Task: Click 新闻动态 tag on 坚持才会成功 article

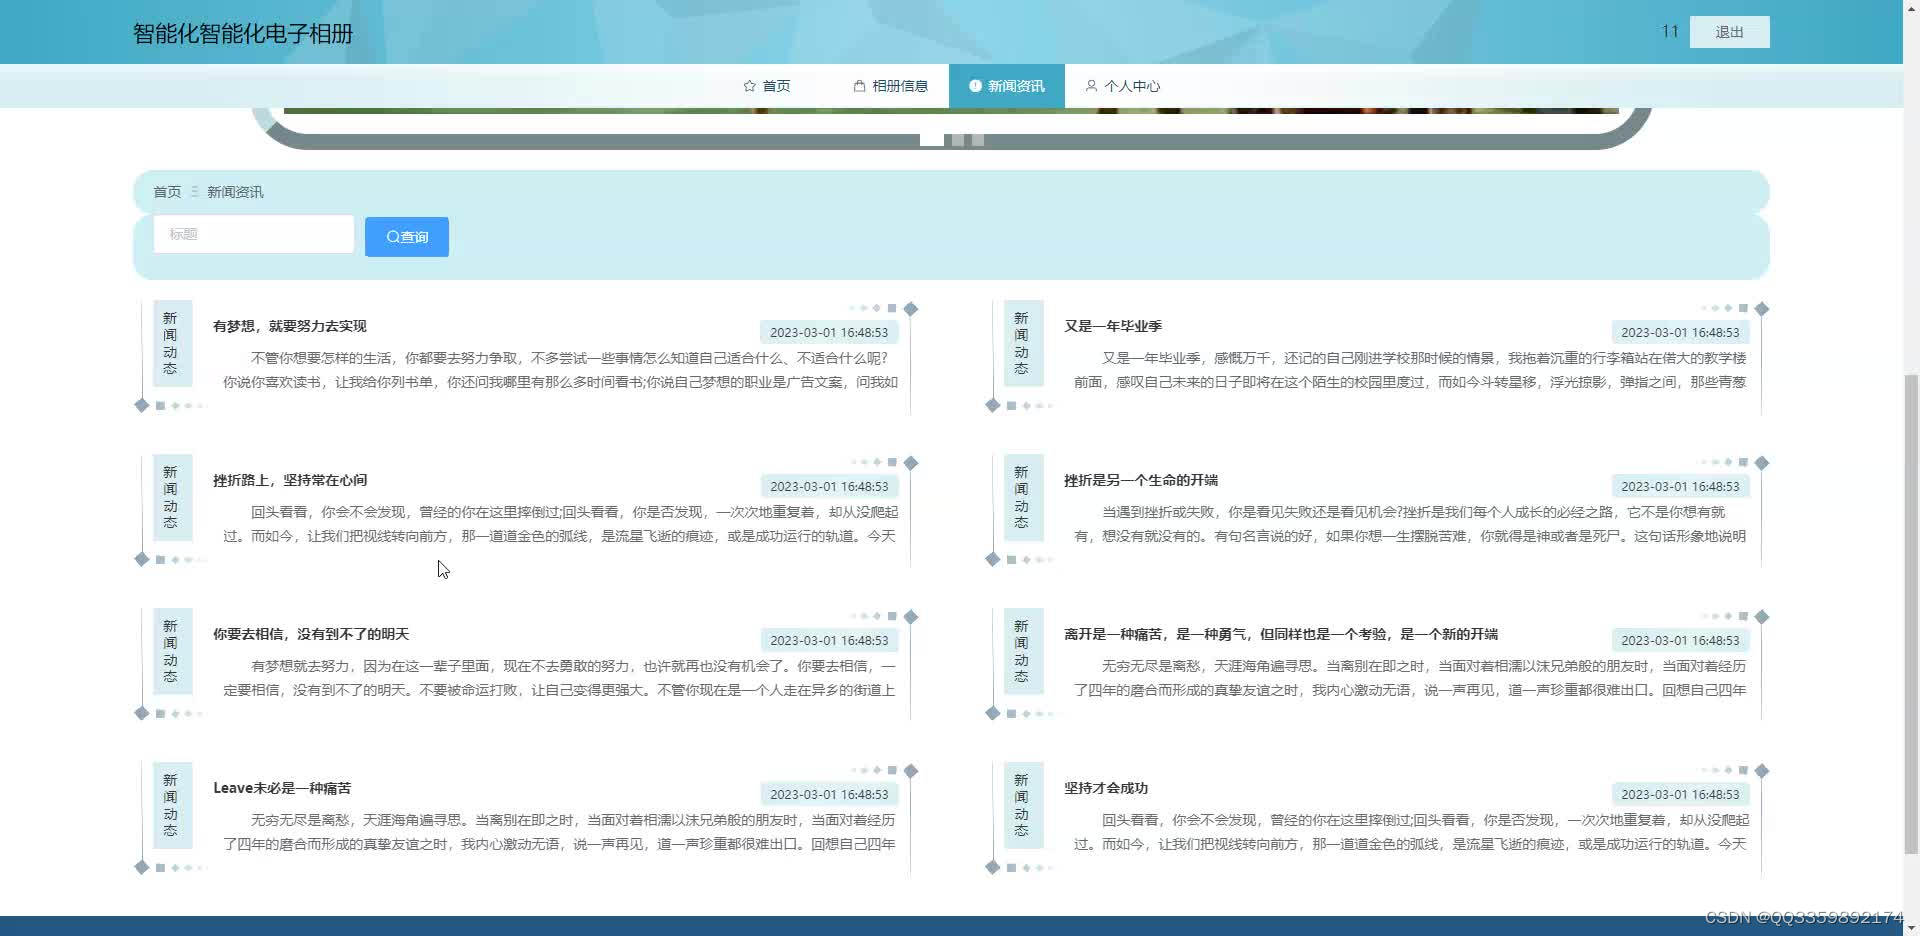Action: 1022,805
